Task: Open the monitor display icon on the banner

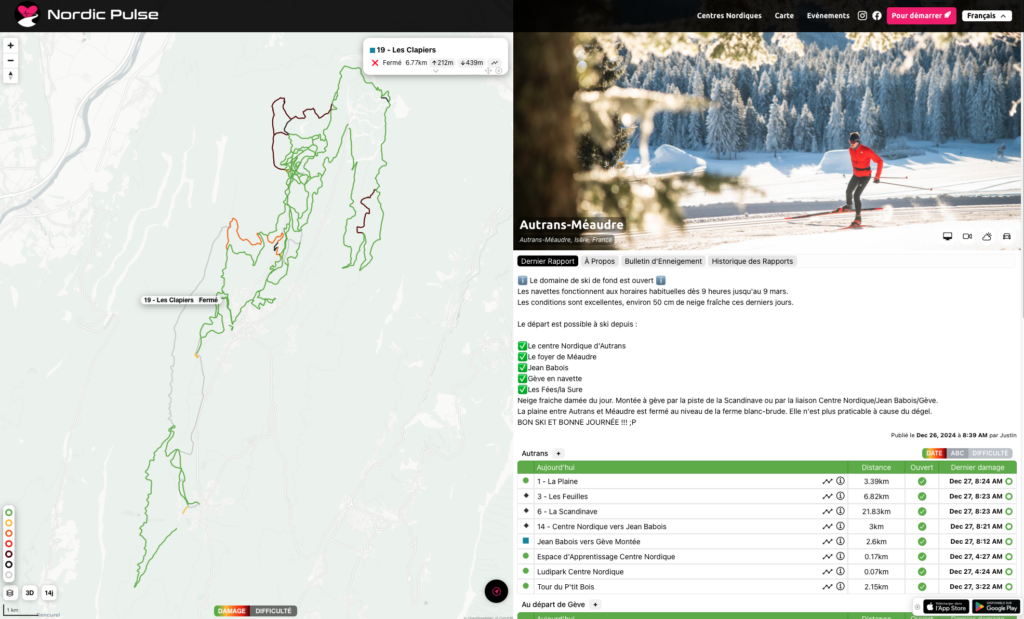Action: coord(948,236)
